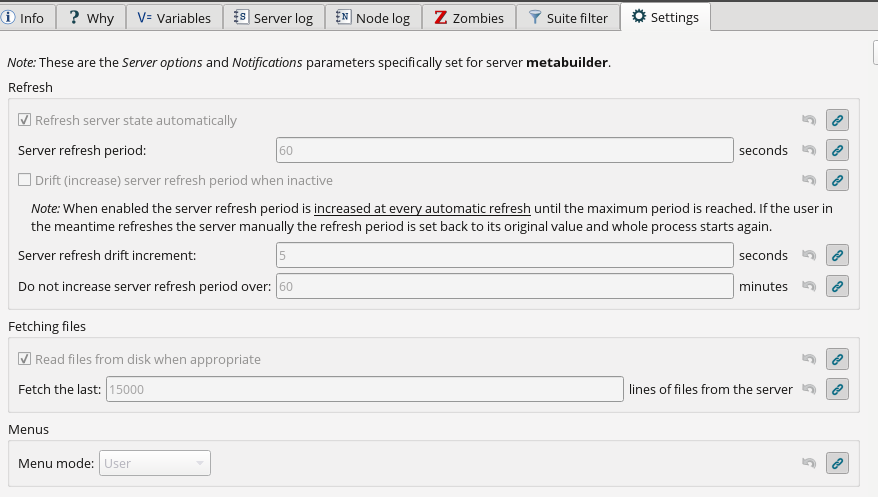
Task: Enable Drift server refresh period when inactive
Action: [25, 181]
